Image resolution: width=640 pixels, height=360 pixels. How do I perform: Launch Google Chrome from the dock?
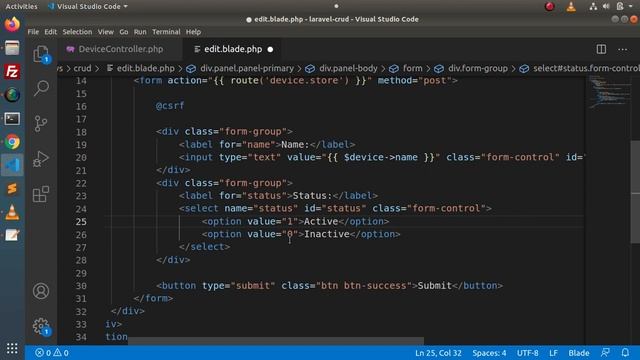point(12,142)
